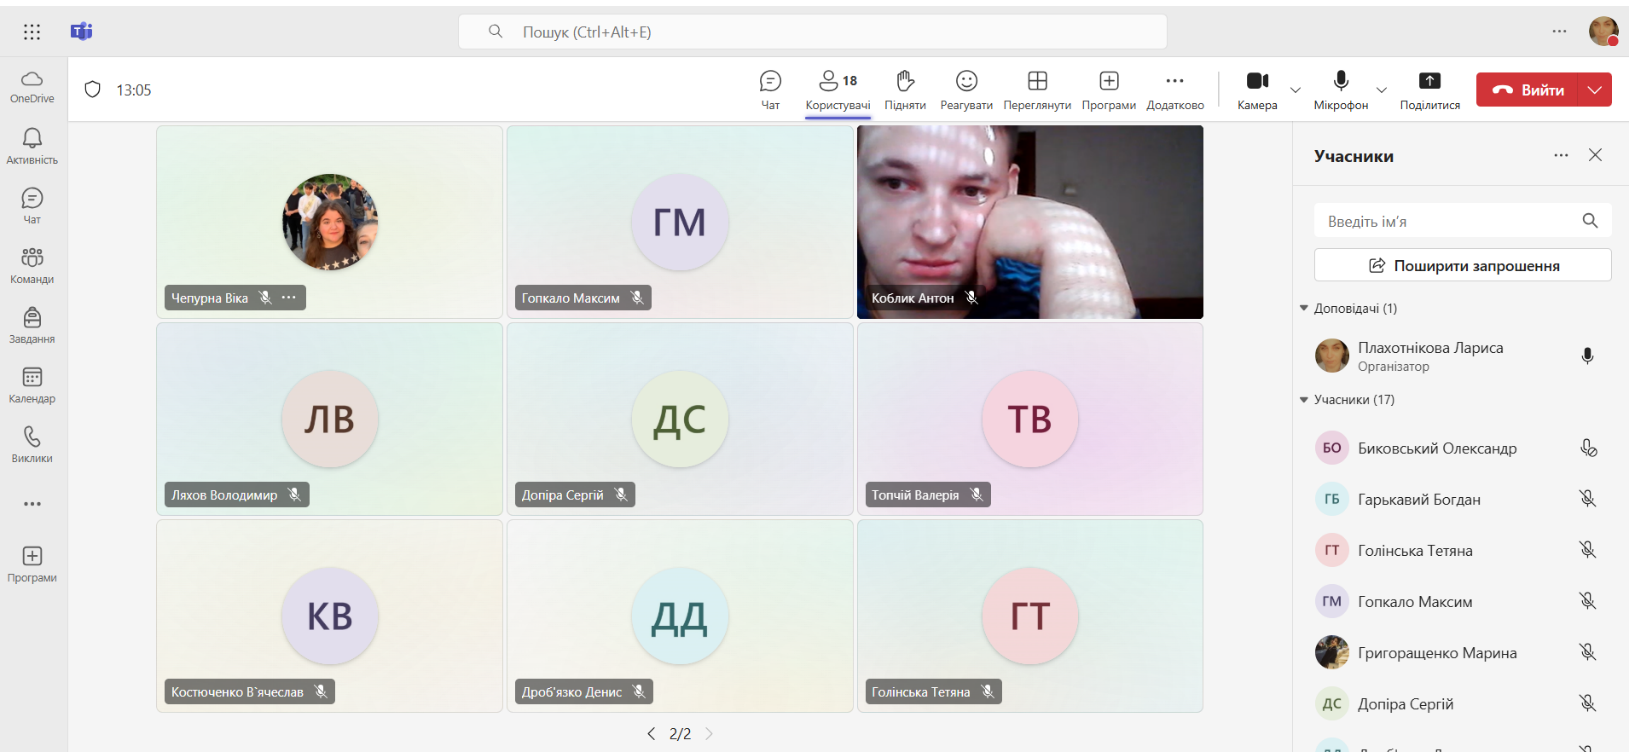The width and height of the screenshot is (1629, 752).
Task: Open the Переглянути view options
Action: (1037, 89)
